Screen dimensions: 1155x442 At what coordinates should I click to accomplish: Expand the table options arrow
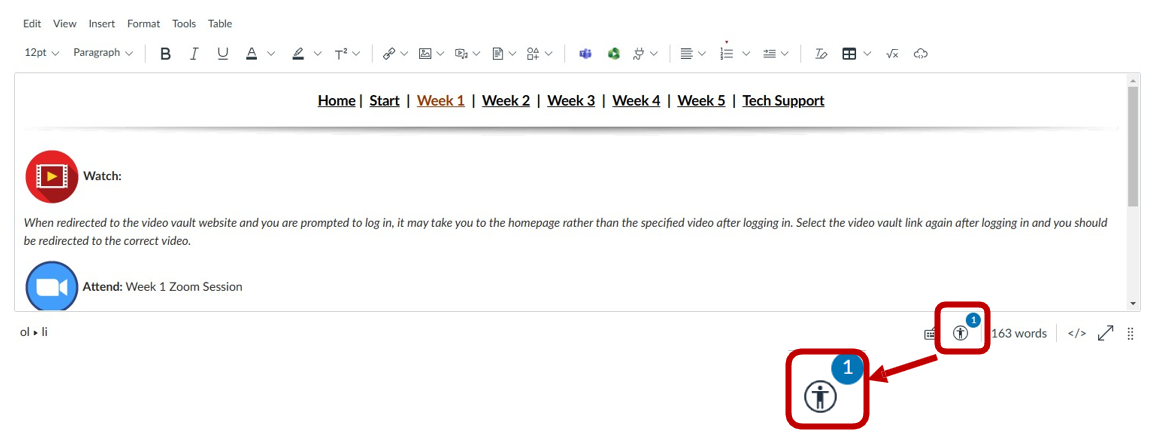[x=867, y=54]
